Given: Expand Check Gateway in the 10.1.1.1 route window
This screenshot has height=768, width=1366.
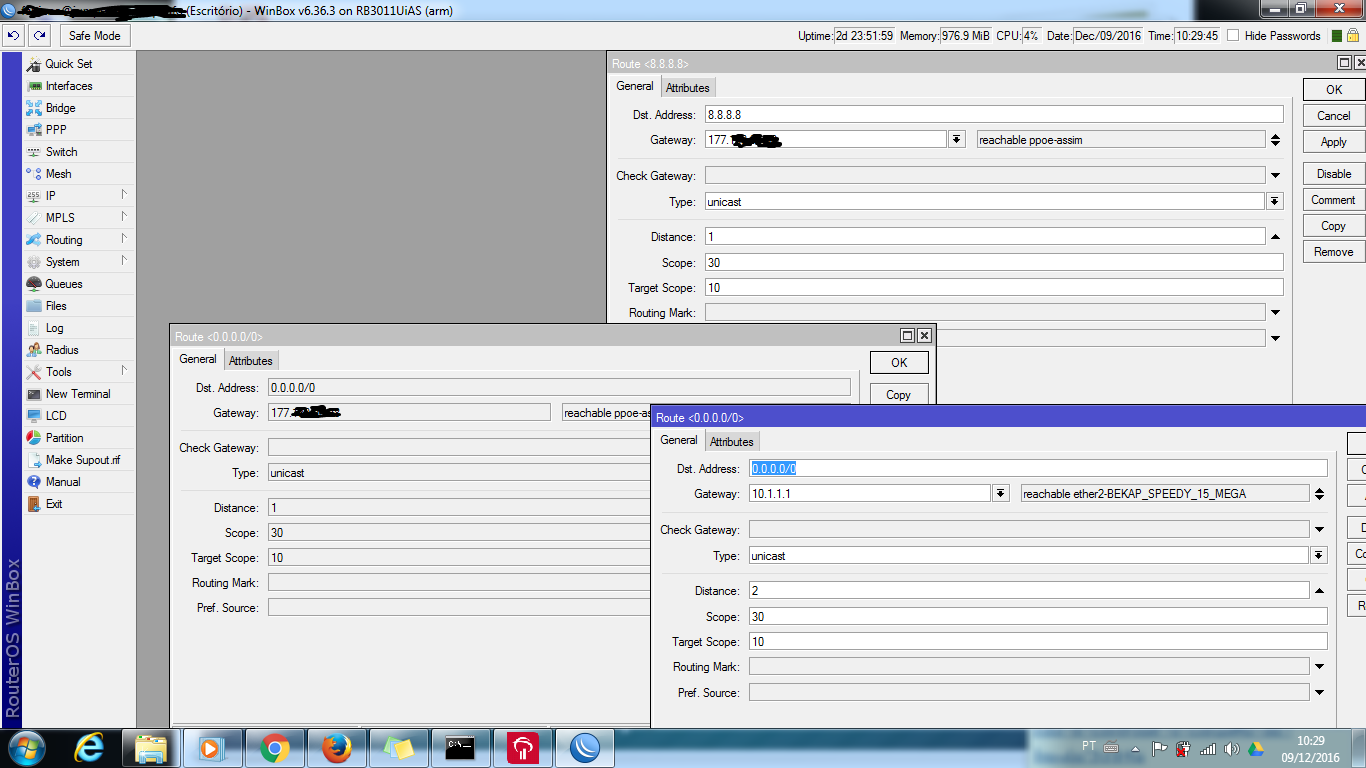Looking at the screenshot, I should tap(1319, 530).
